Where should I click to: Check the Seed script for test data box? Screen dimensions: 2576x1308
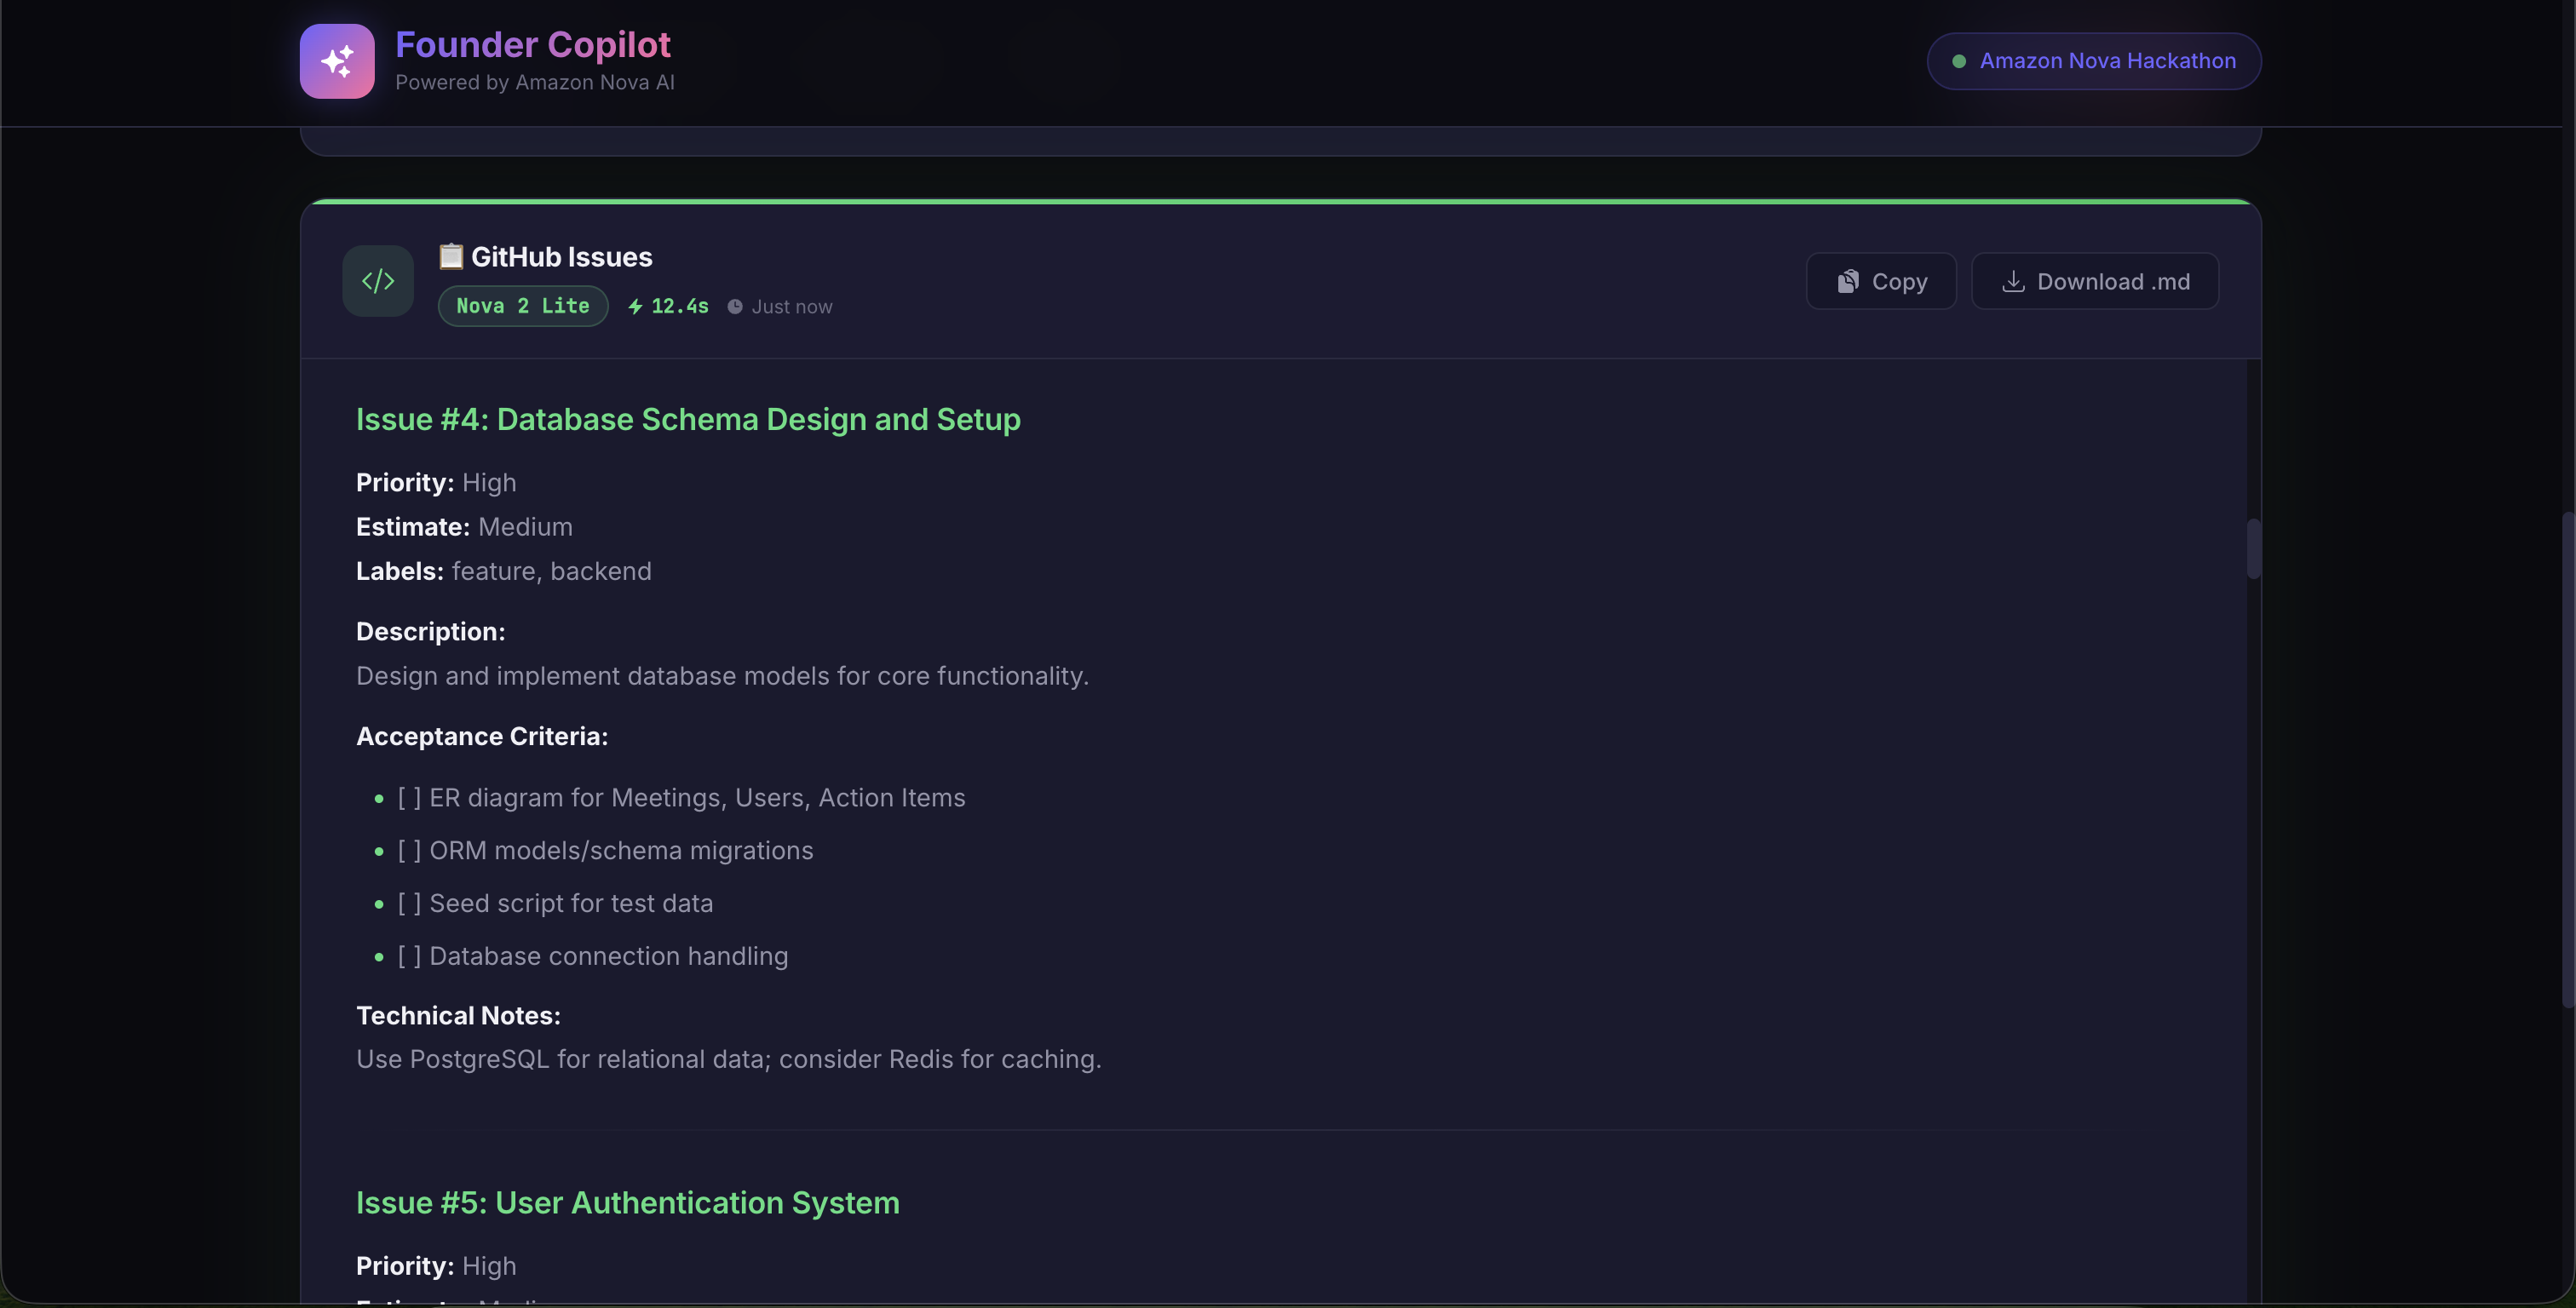coord(409,903)
